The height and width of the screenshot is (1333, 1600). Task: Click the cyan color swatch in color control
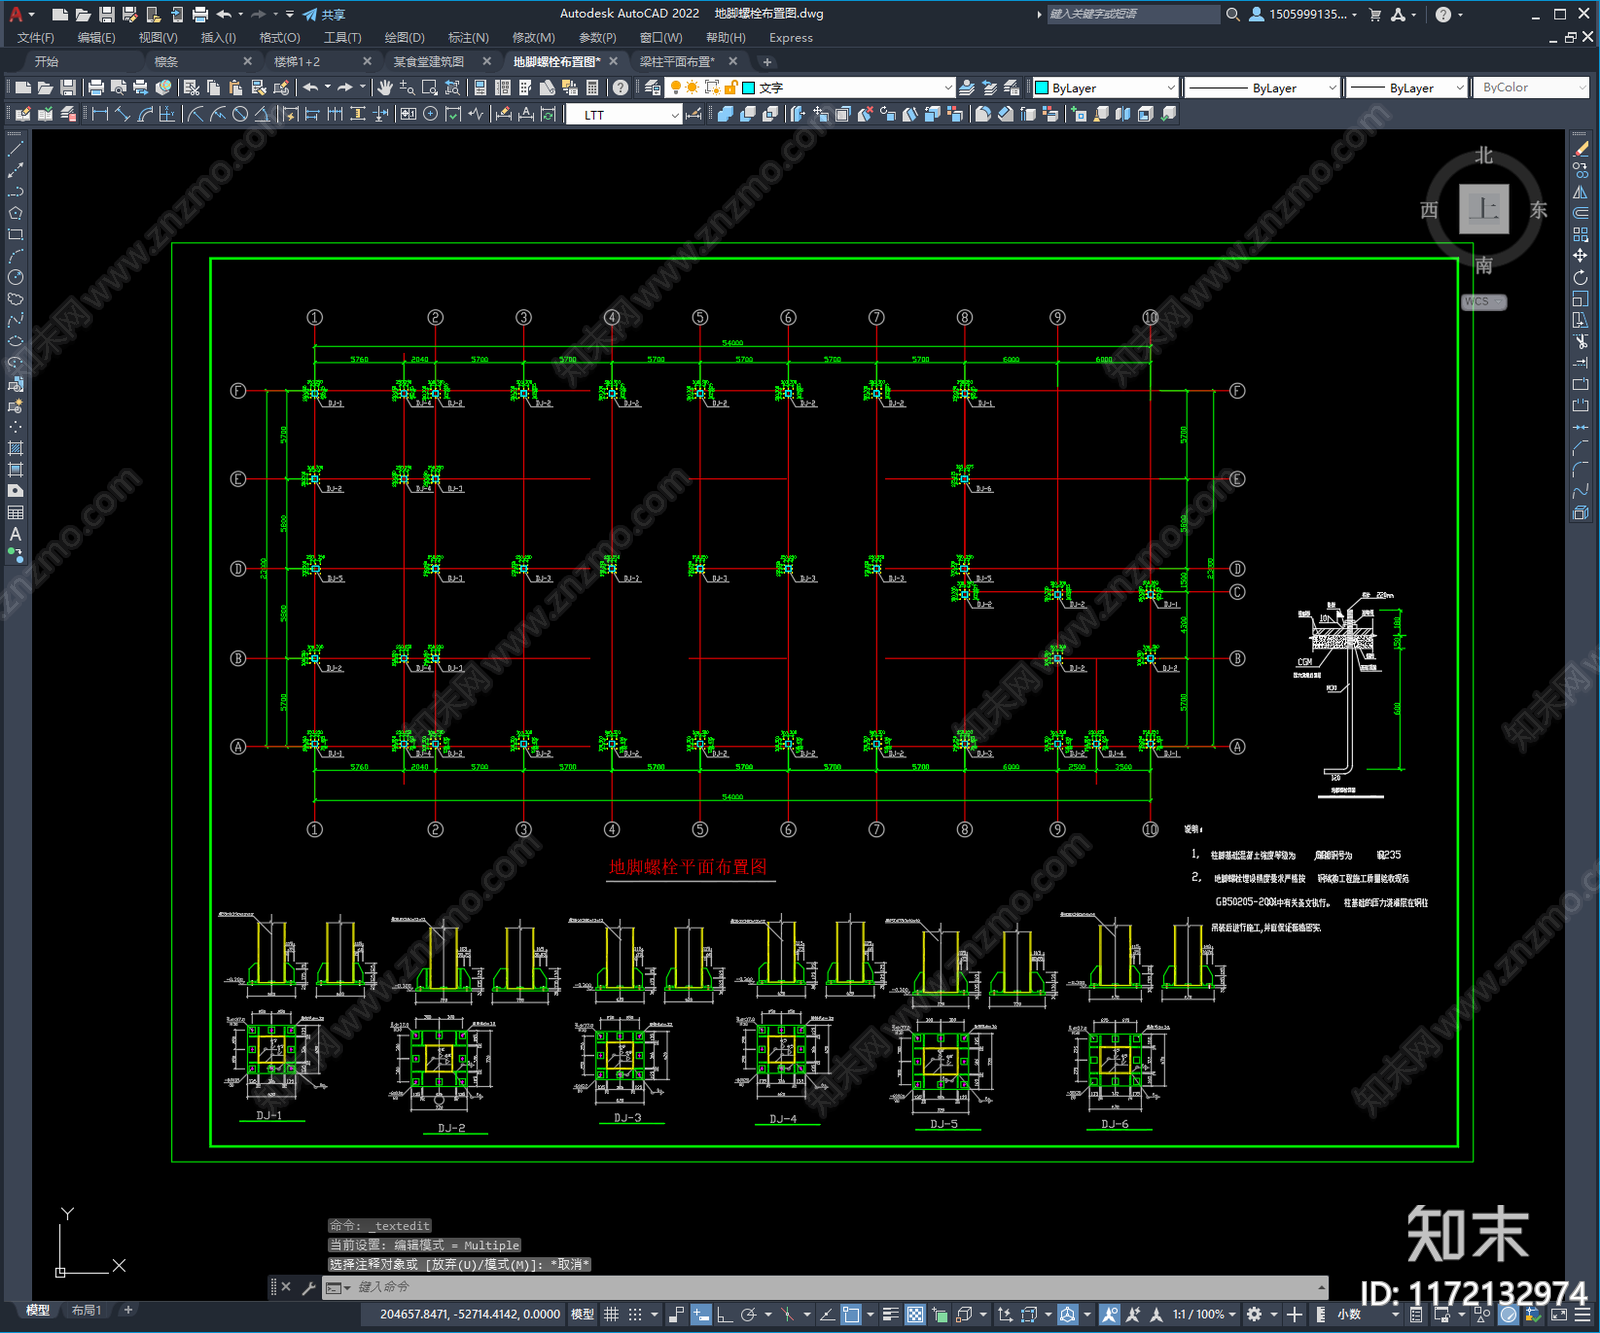1041,88
